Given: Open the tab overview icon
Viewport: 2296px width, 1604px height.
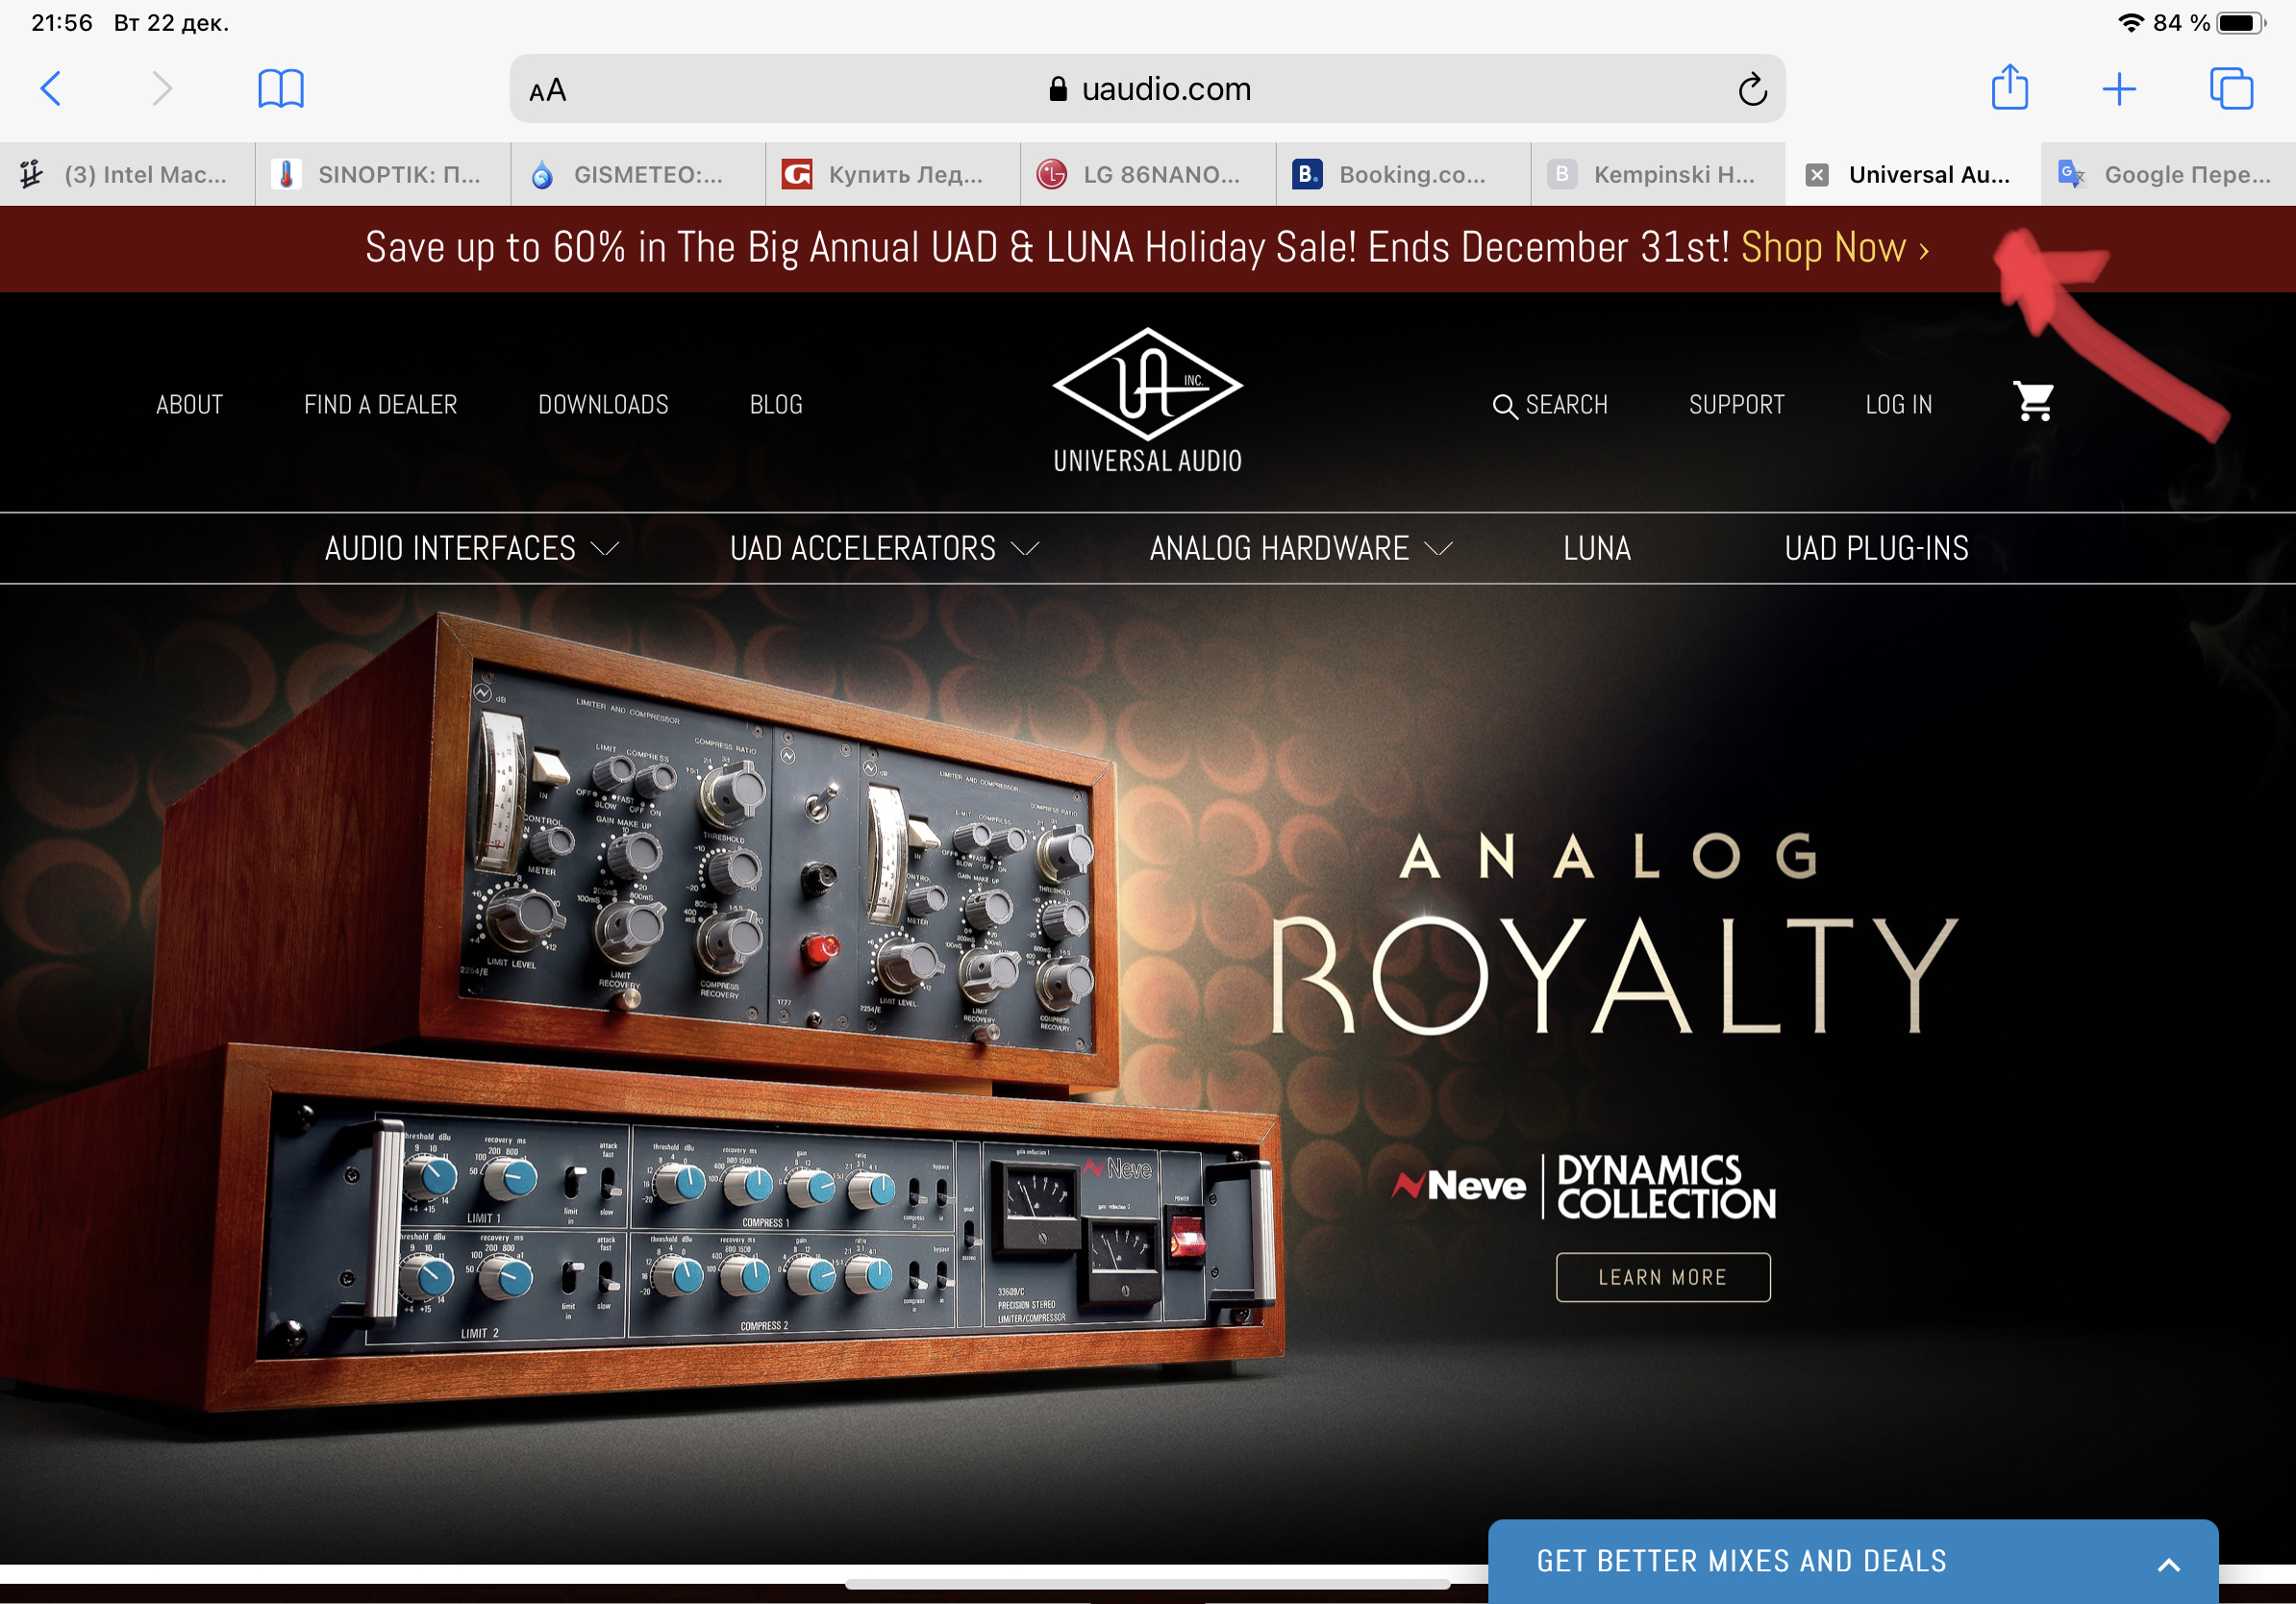Looking at the screenshot, I should 2231,89.
